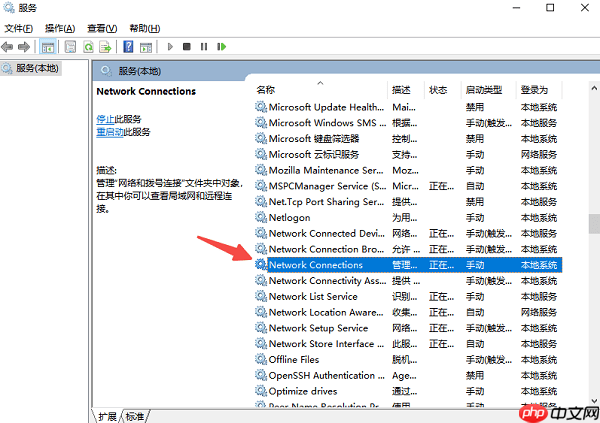The height and width of the screenshot is (423, 600).
Task: Click the Services window title bar icon
Action: point(8,8)
